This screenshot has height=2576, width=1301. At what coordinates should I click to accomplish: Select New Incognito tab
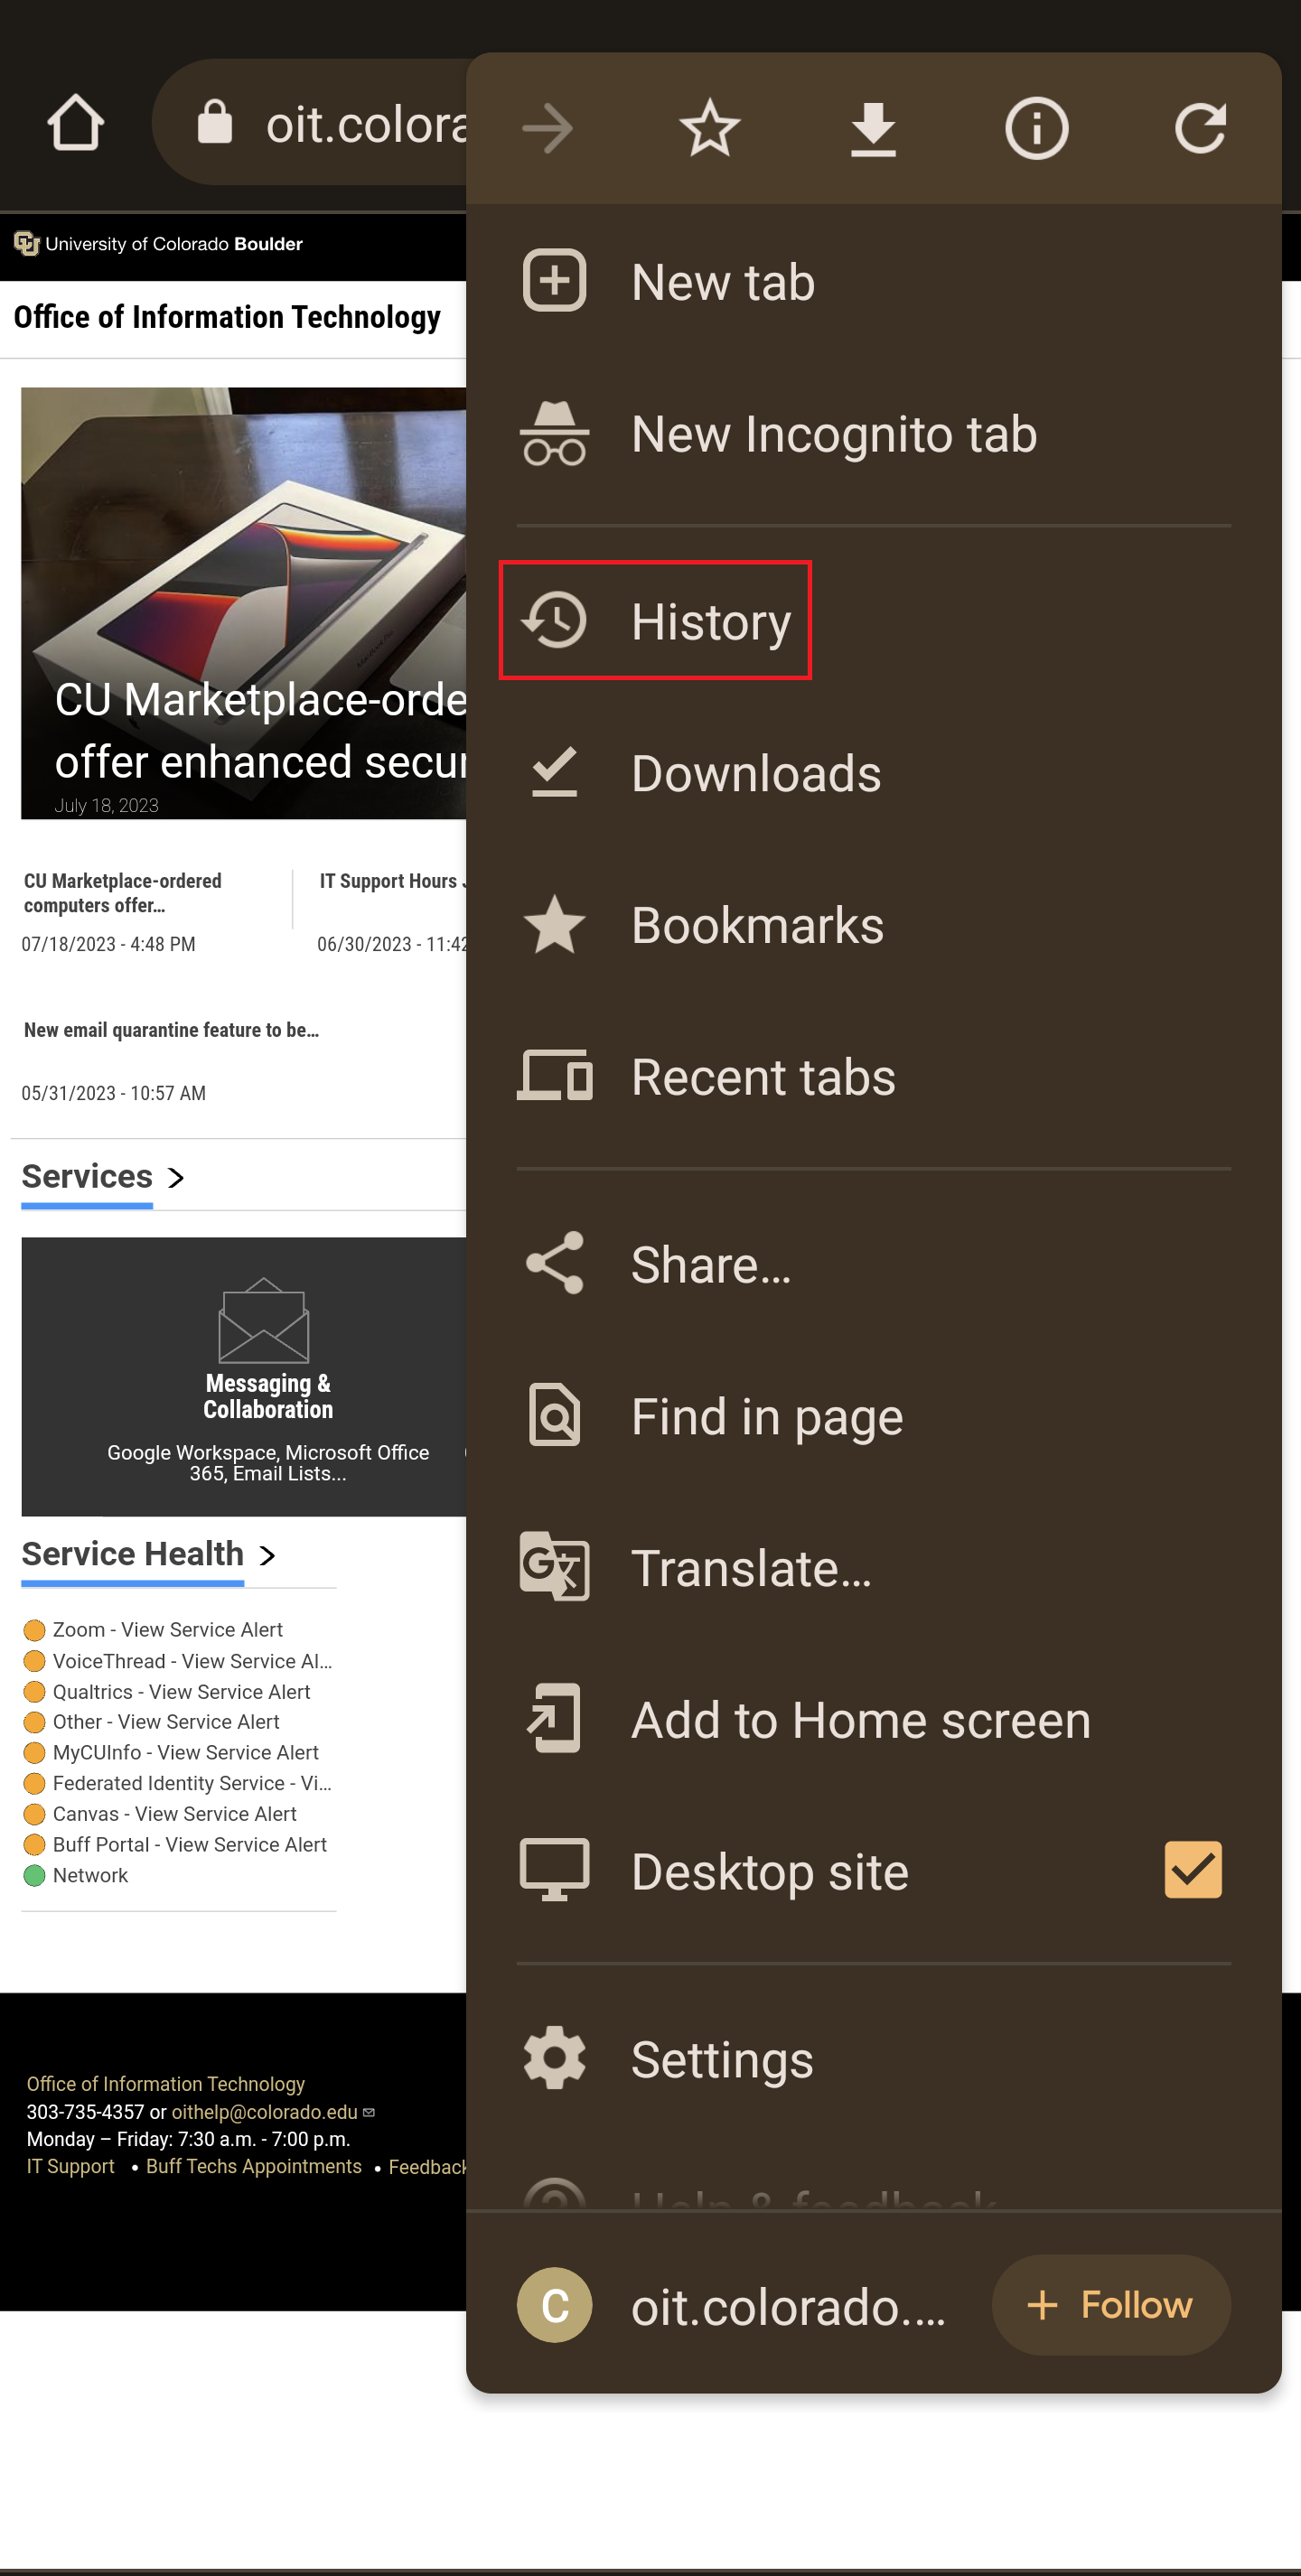pyautogui.click(x=833, y=434)
